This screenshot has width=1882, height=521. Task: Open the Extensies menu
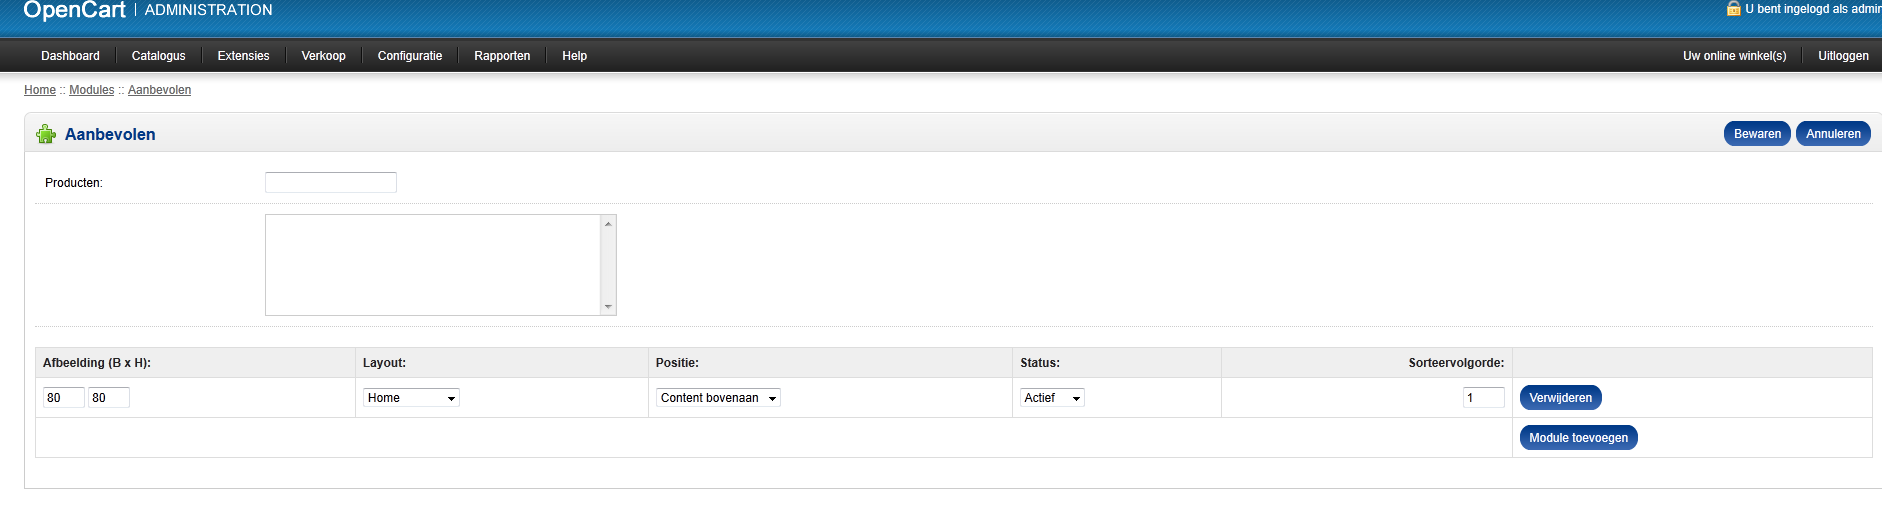[243, 56]
